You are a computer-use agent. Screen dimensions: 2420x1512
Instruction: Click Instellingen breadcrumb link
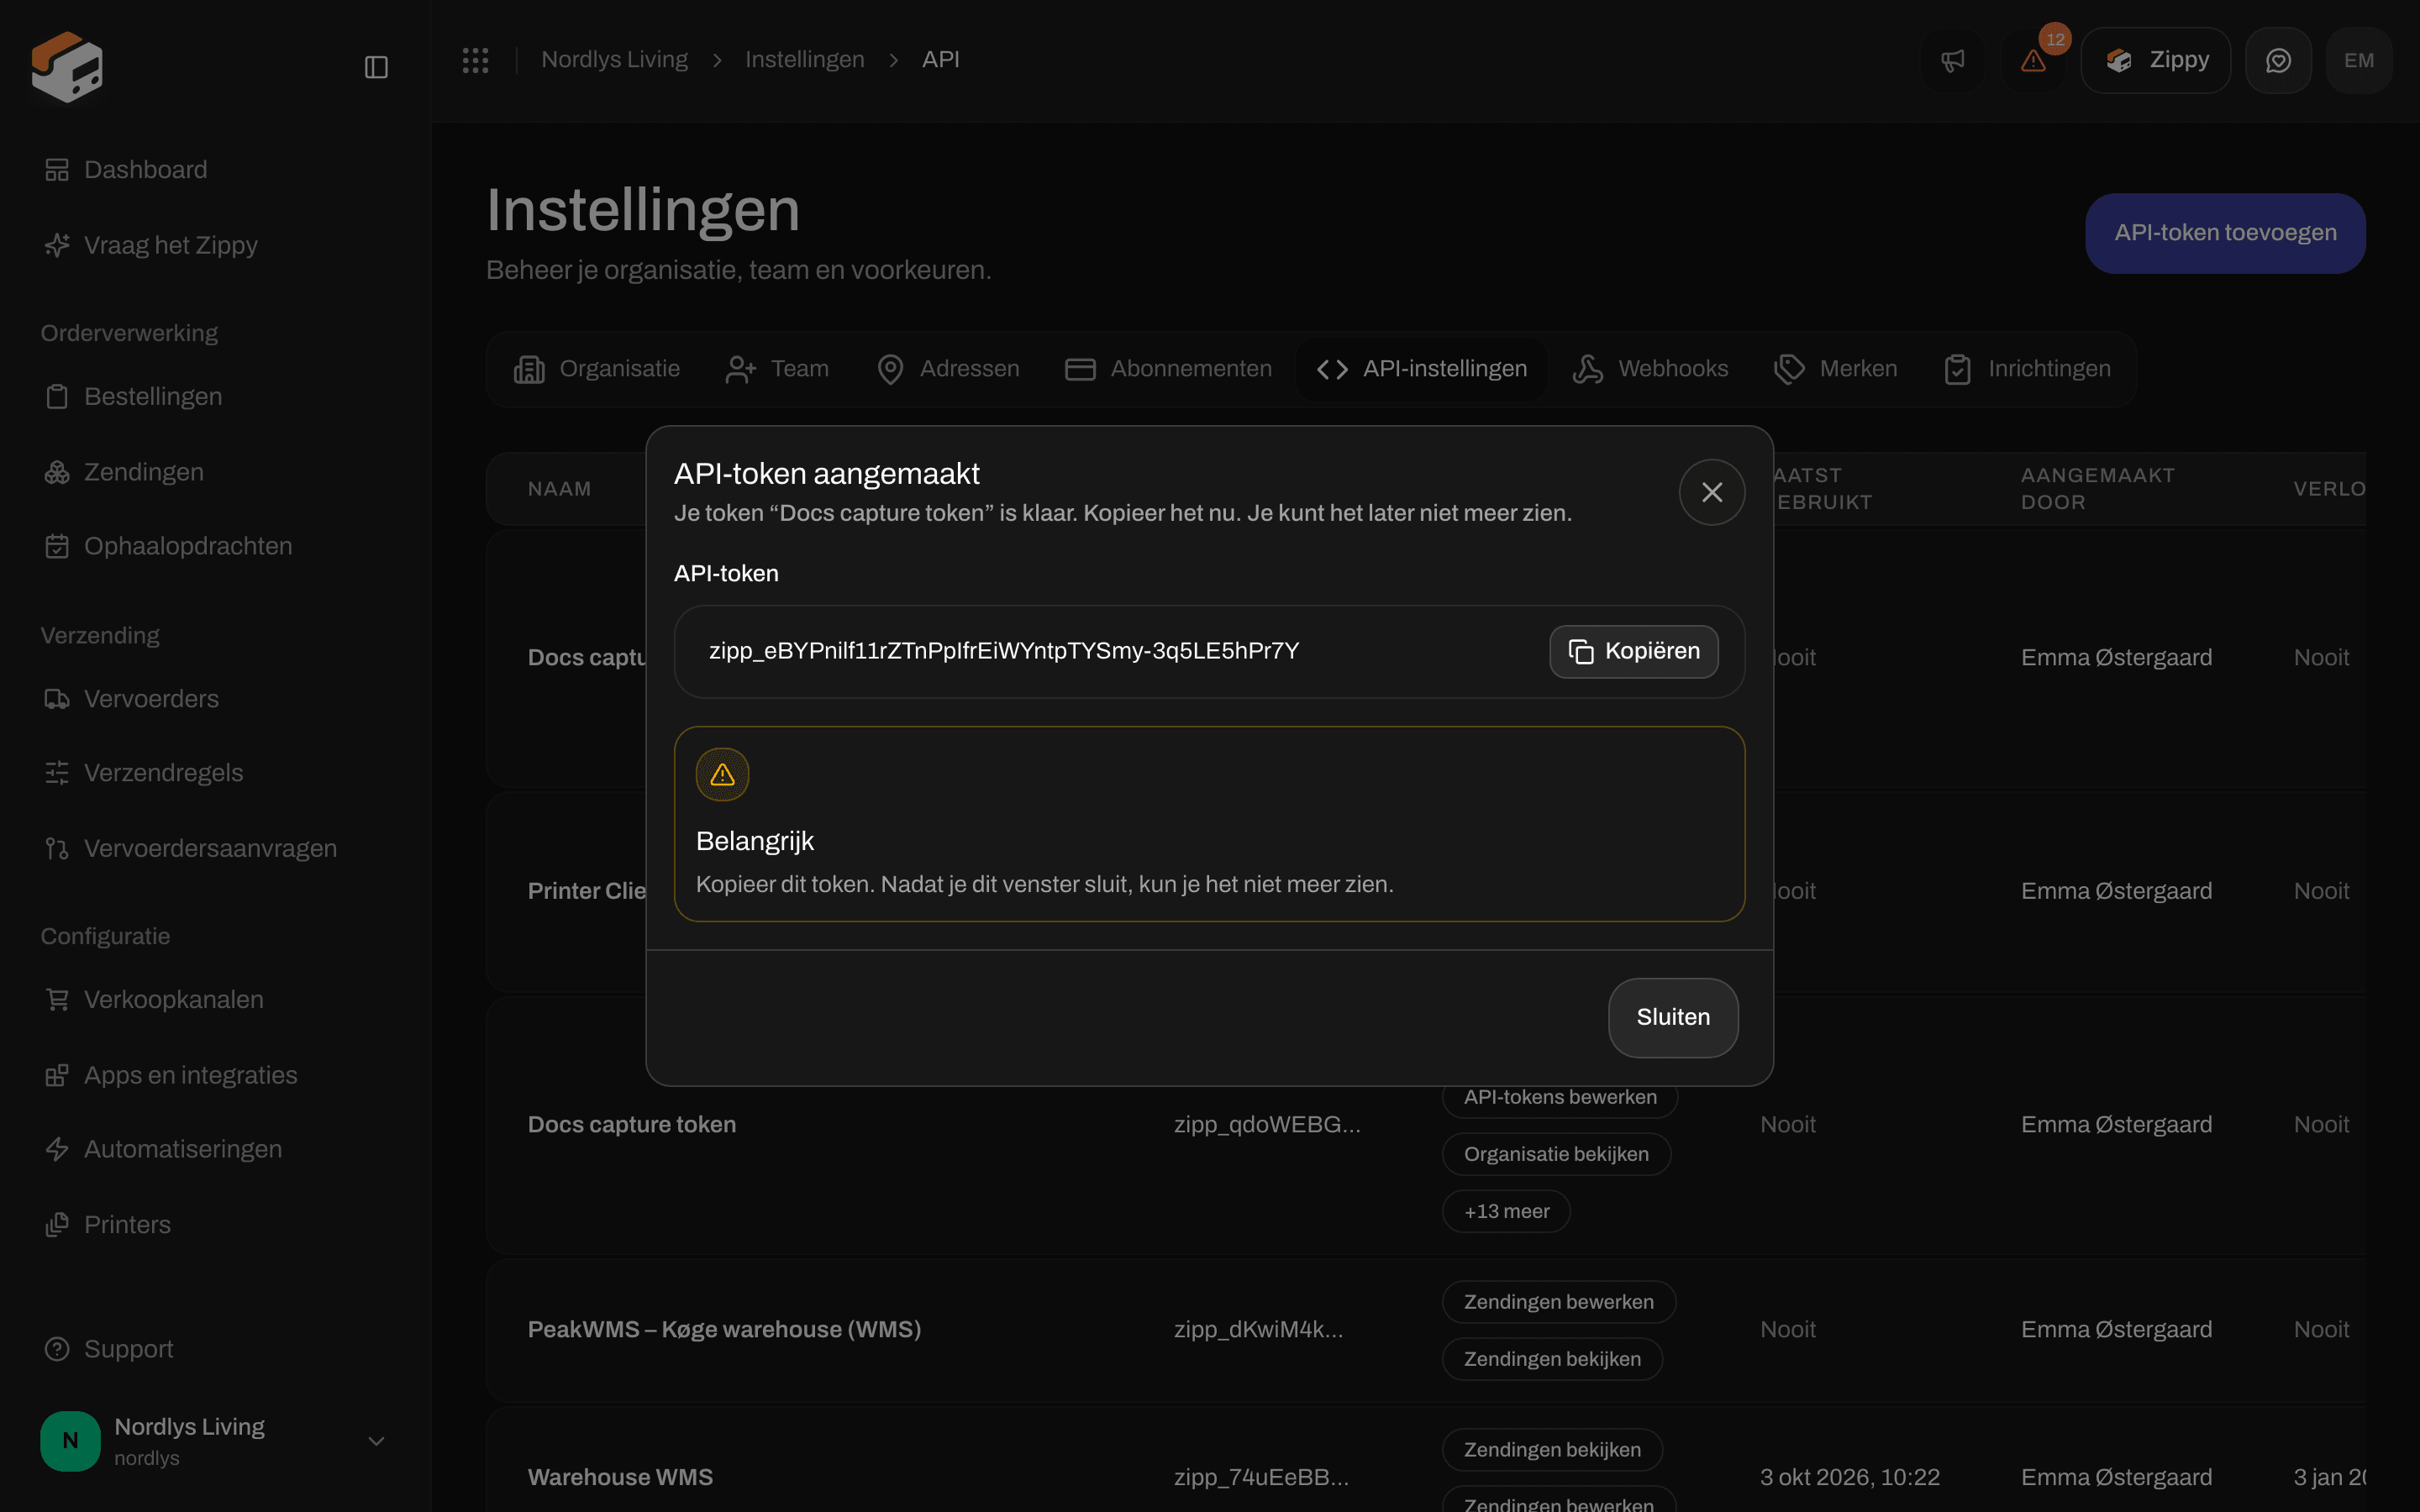click(804, 60)
